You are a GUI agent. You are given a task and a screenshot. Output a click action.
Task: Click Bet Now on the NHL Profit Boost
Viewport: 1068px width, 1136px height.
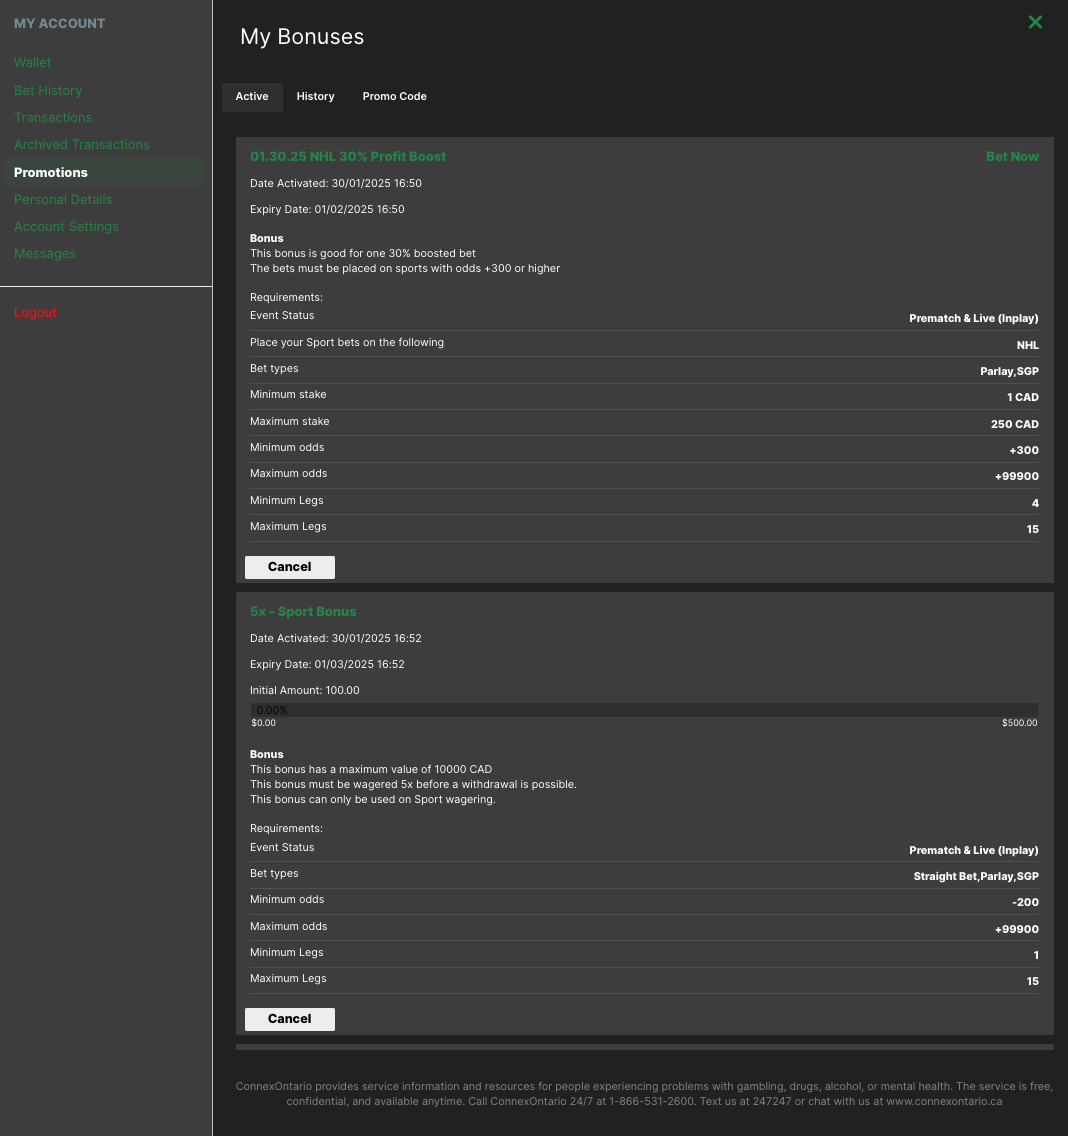1012,156
